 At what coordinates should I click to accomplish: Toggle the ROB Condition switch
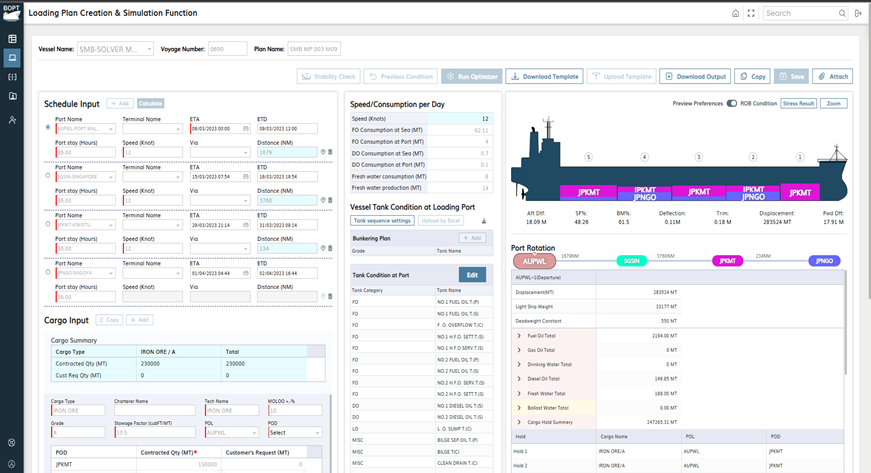pyautogui.click(x=732, y=103)
